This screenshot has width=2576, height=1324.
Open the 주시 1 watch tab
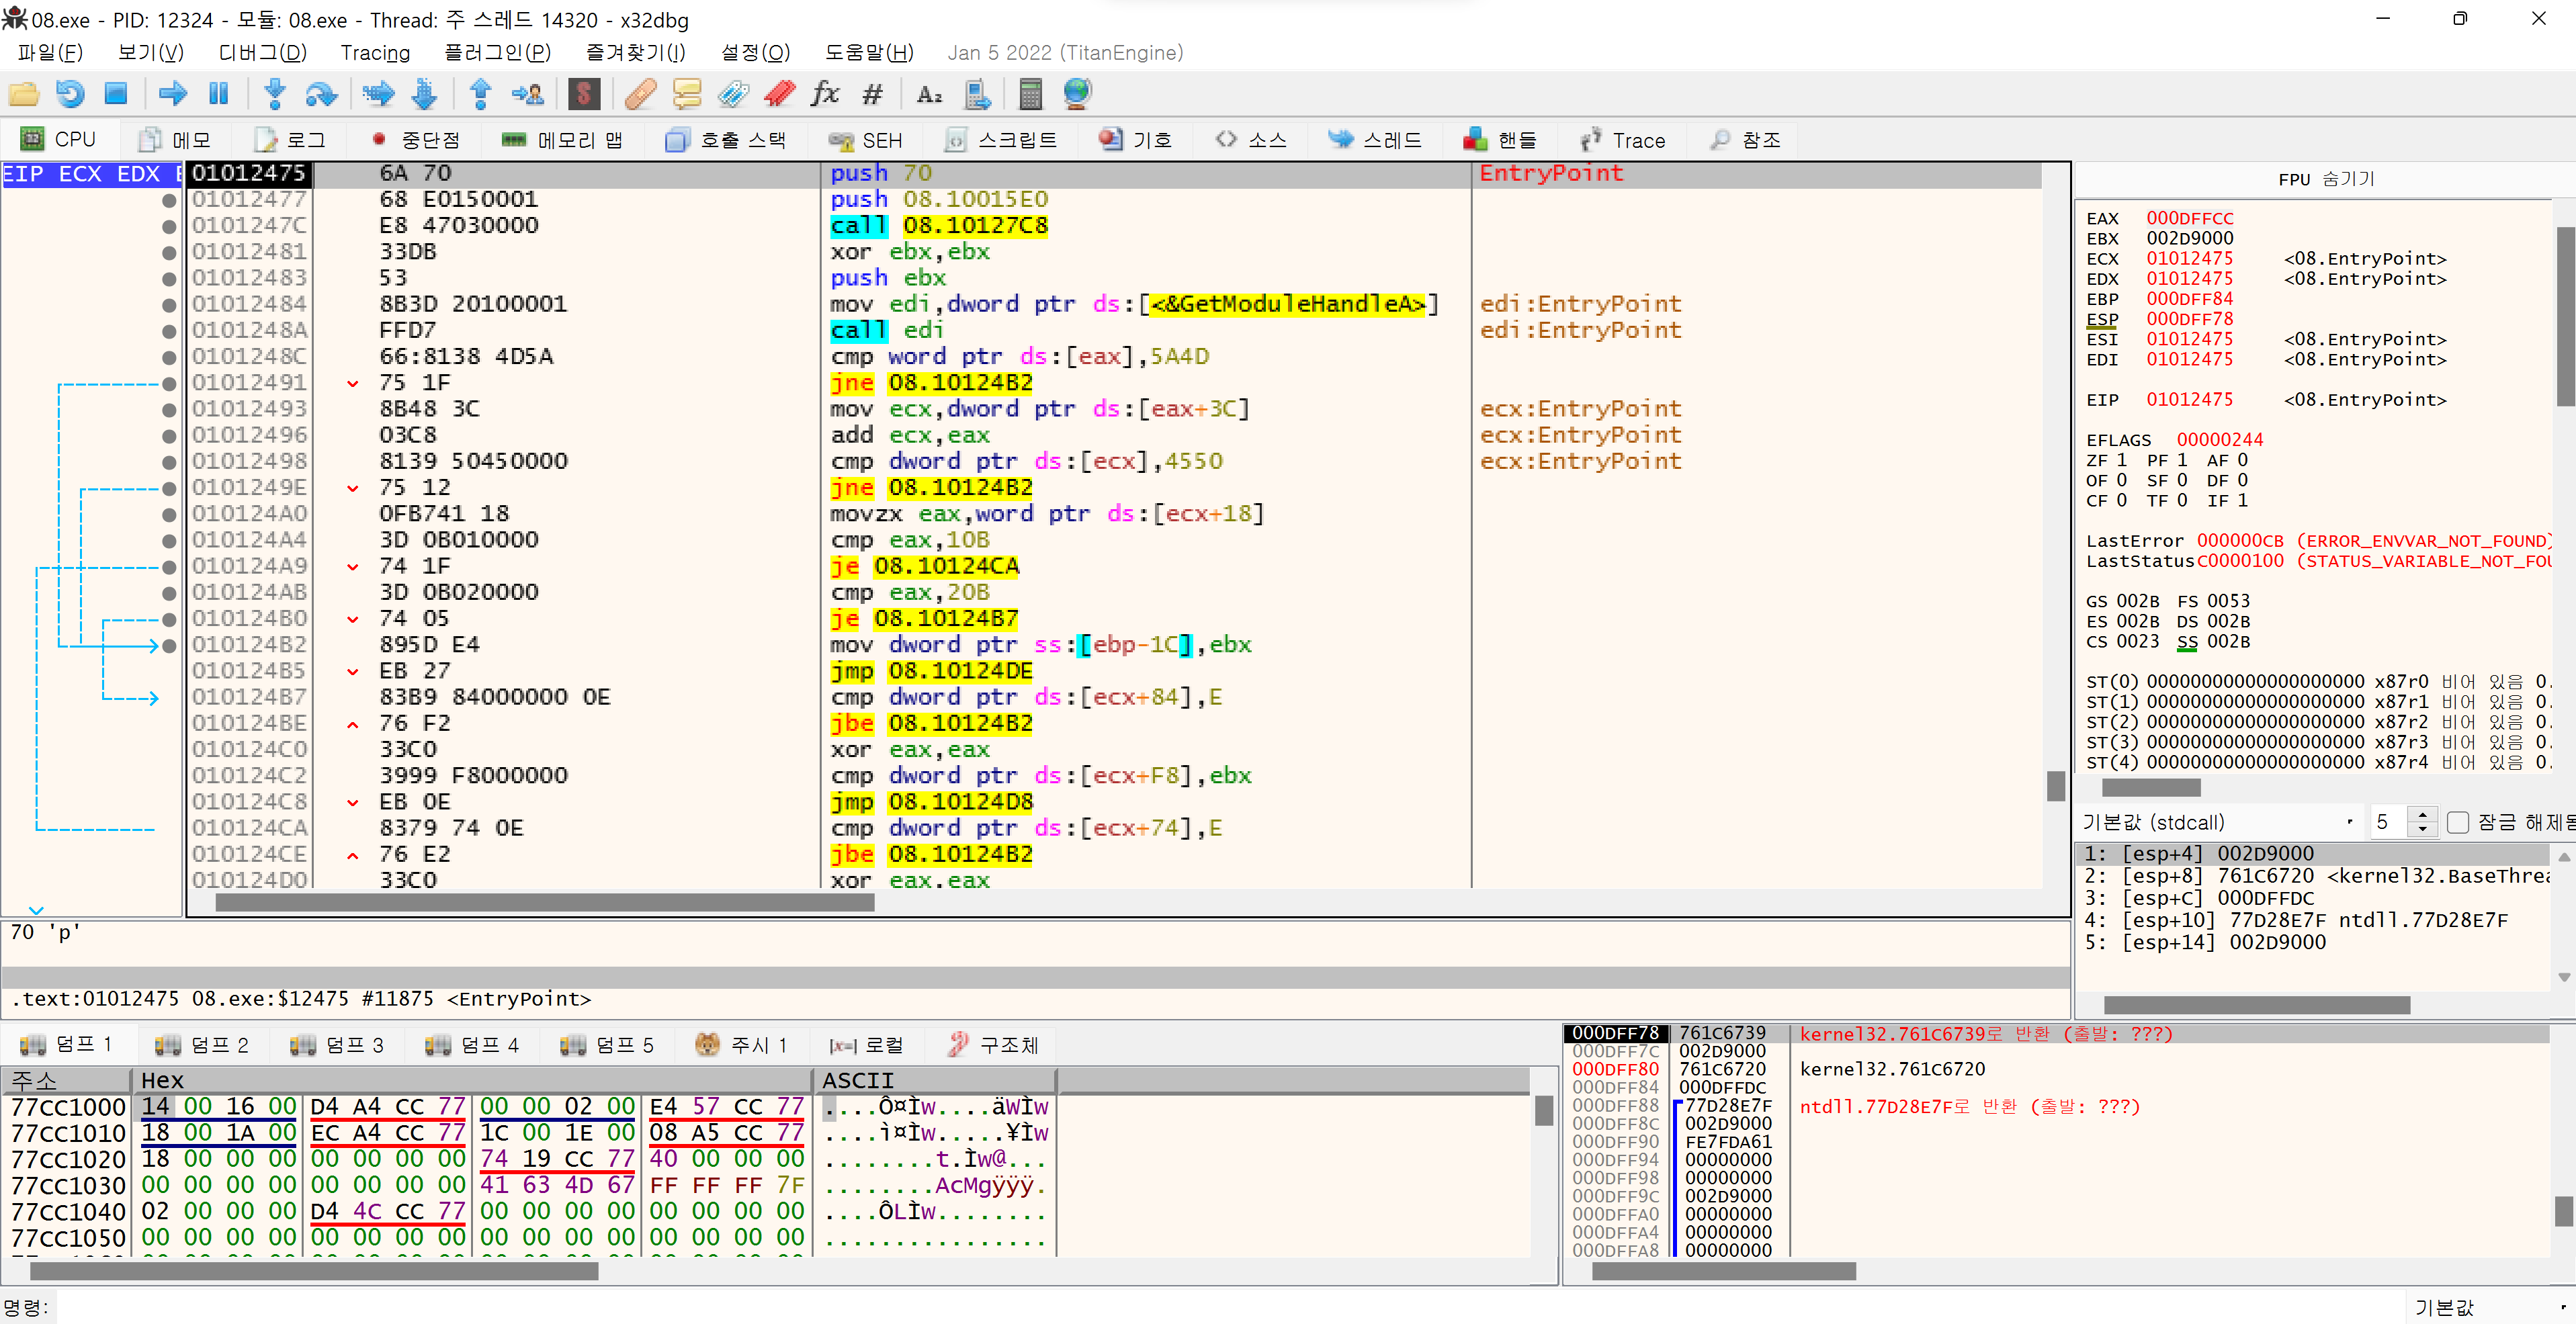(741, 1045)
